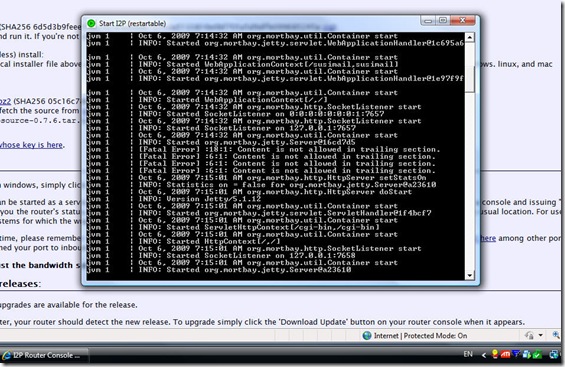
Task: Click the 'Version Jetty/5.1.12' log line
Action: pyautogui.click(x=174, y=199)
